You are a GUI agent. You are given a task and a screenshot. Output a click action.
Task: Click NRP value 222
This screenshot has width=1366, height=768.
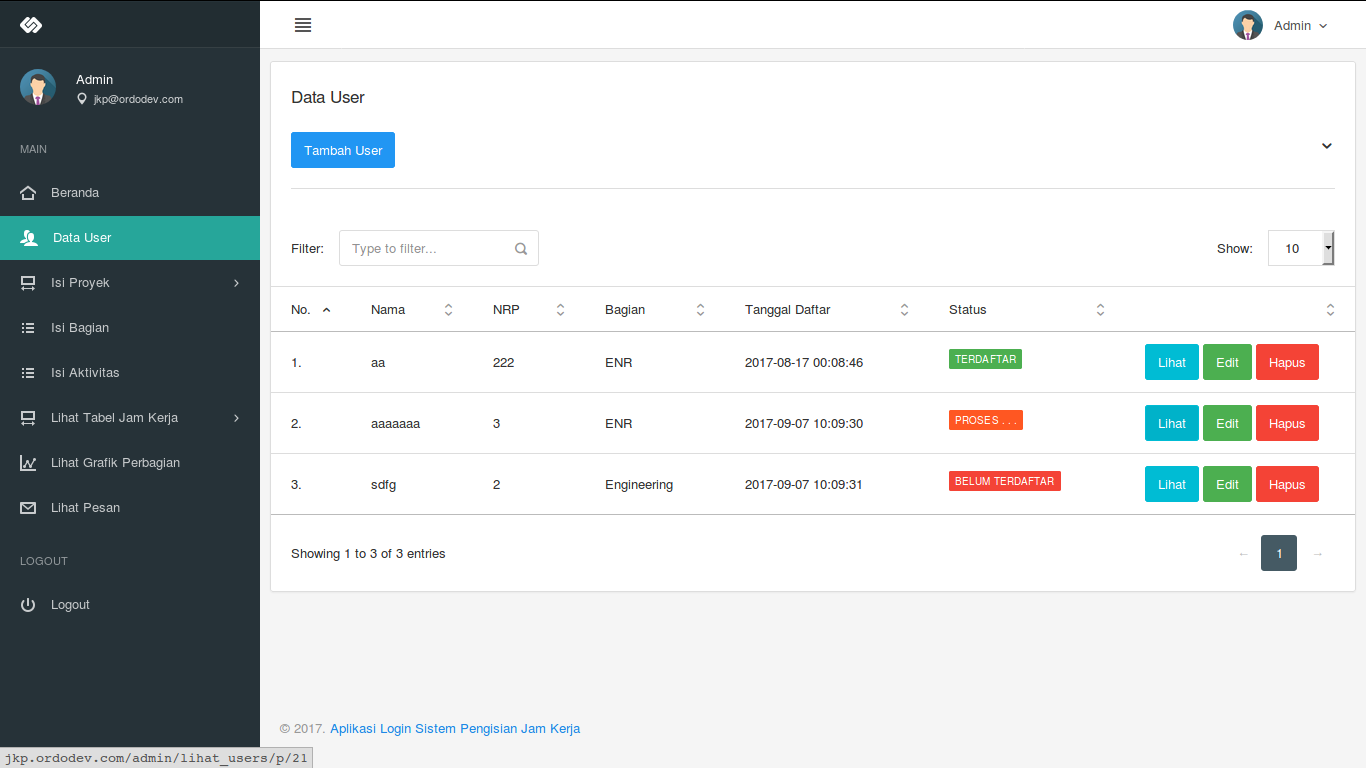[504, 363]
